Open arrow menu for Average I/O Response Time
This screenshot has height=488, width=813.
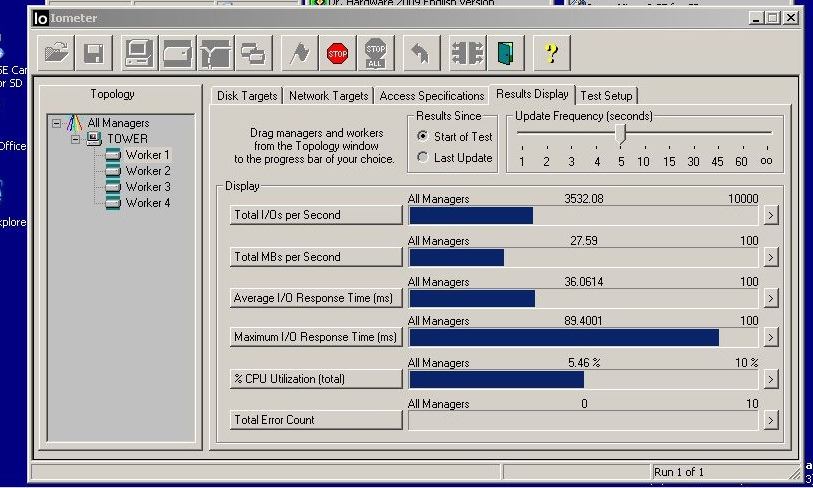point(771,298)
